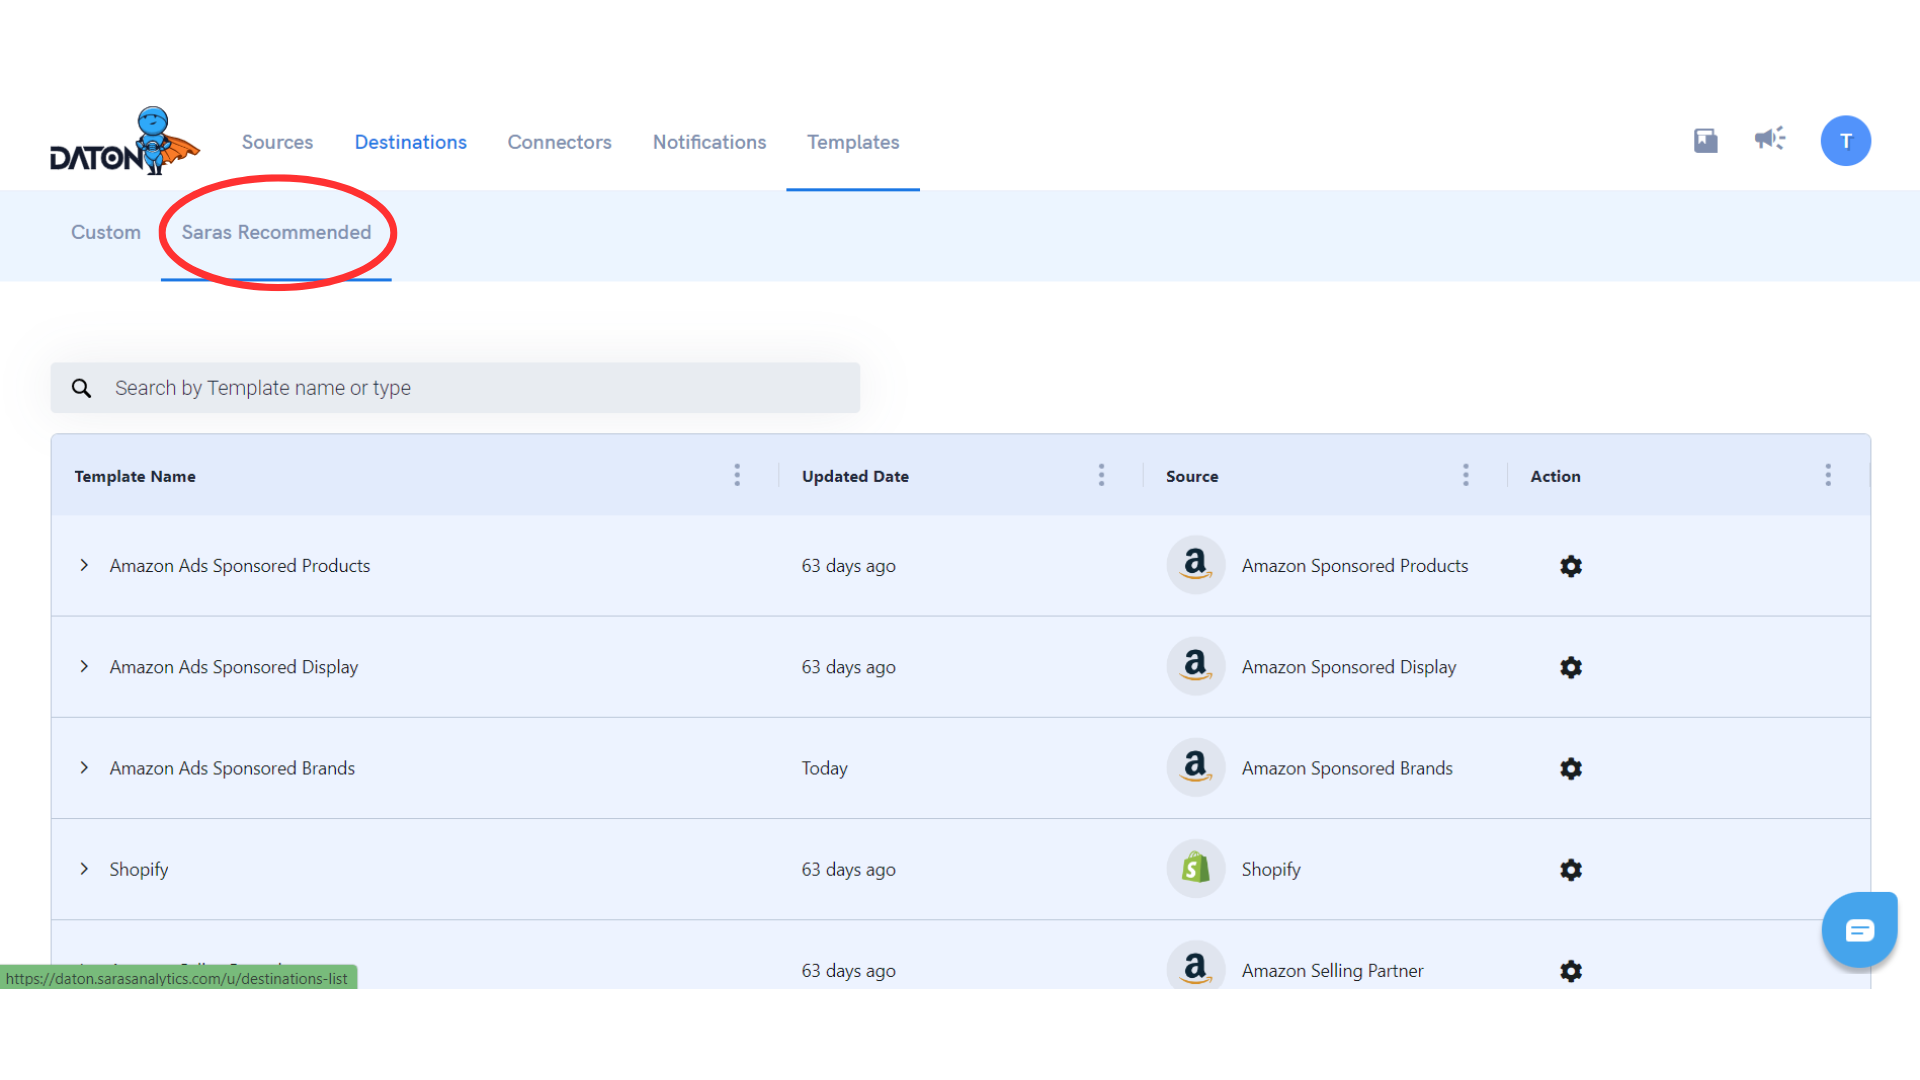This screenshot has height=1080, width=1920.
Task: Open Template Name column options menu
Action: point(737,475)
